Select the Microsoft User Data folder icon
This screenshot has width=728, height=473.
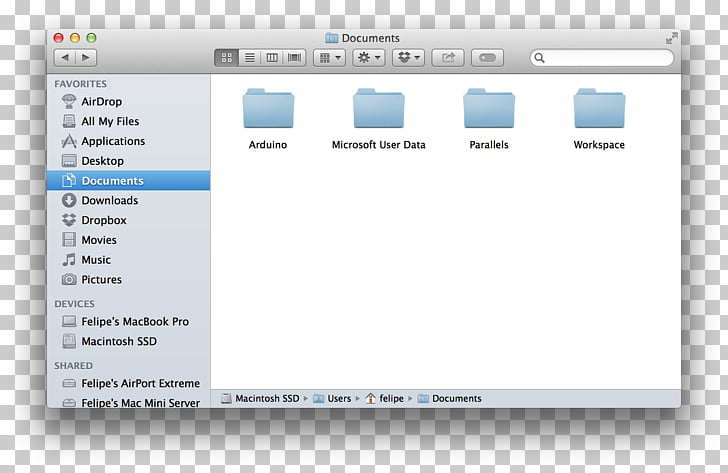tap(379, 108)
